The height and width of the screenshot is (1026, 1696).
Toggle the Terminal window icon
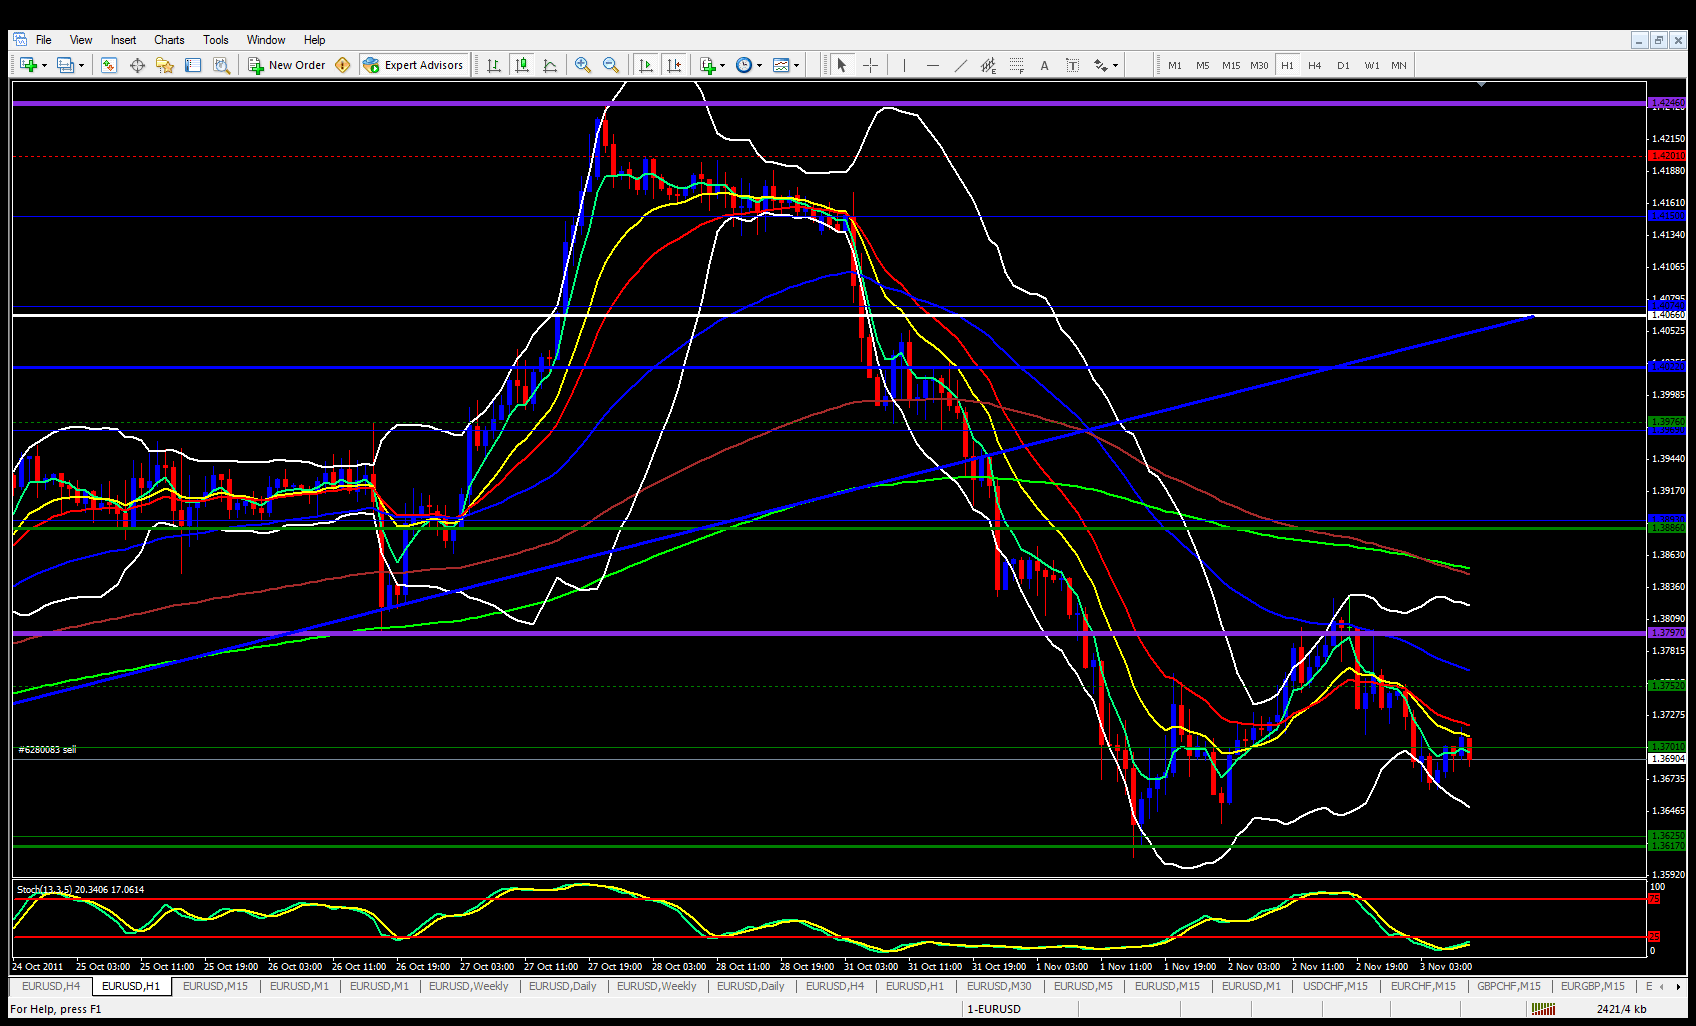[x=193, y=65]
